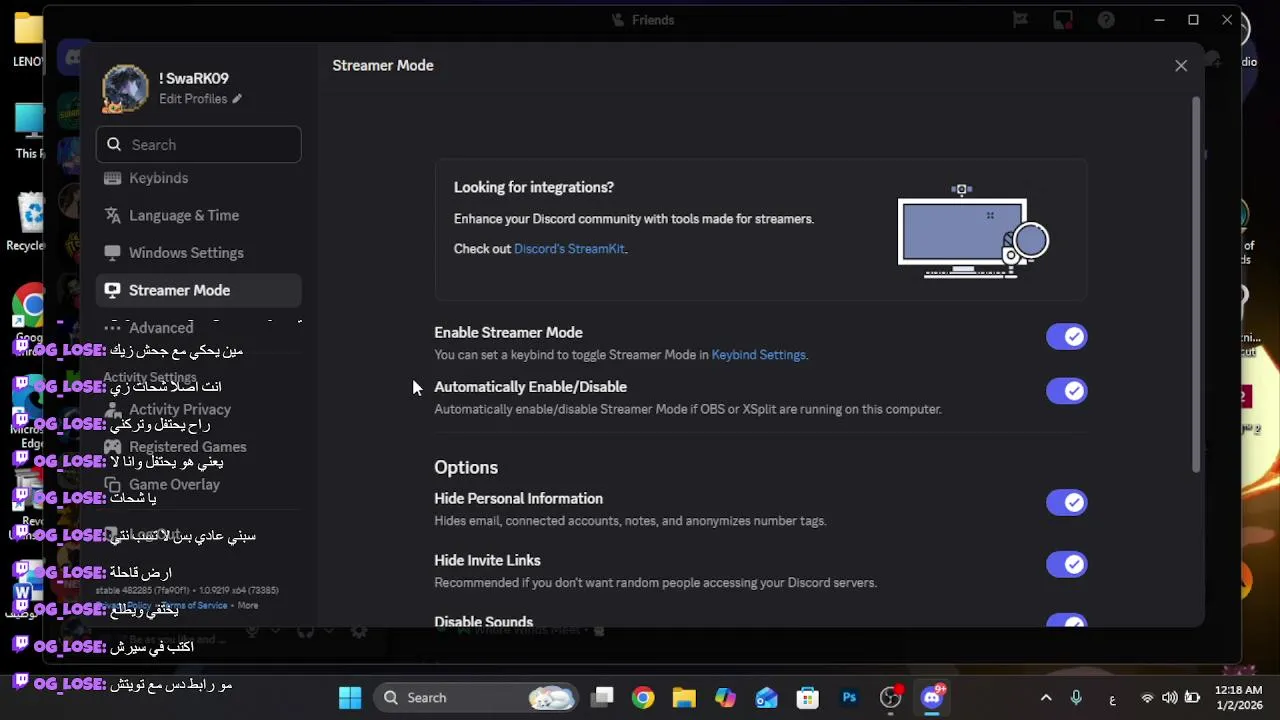The width and height of the screenshot is (1280, 720).
Task: Click More link near version info
Action: coord(248,605)
